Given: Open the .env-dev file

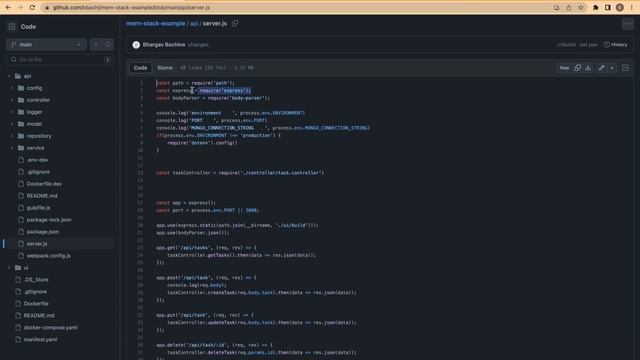Looking at the screenshot, I should click(x=38, y=160).
